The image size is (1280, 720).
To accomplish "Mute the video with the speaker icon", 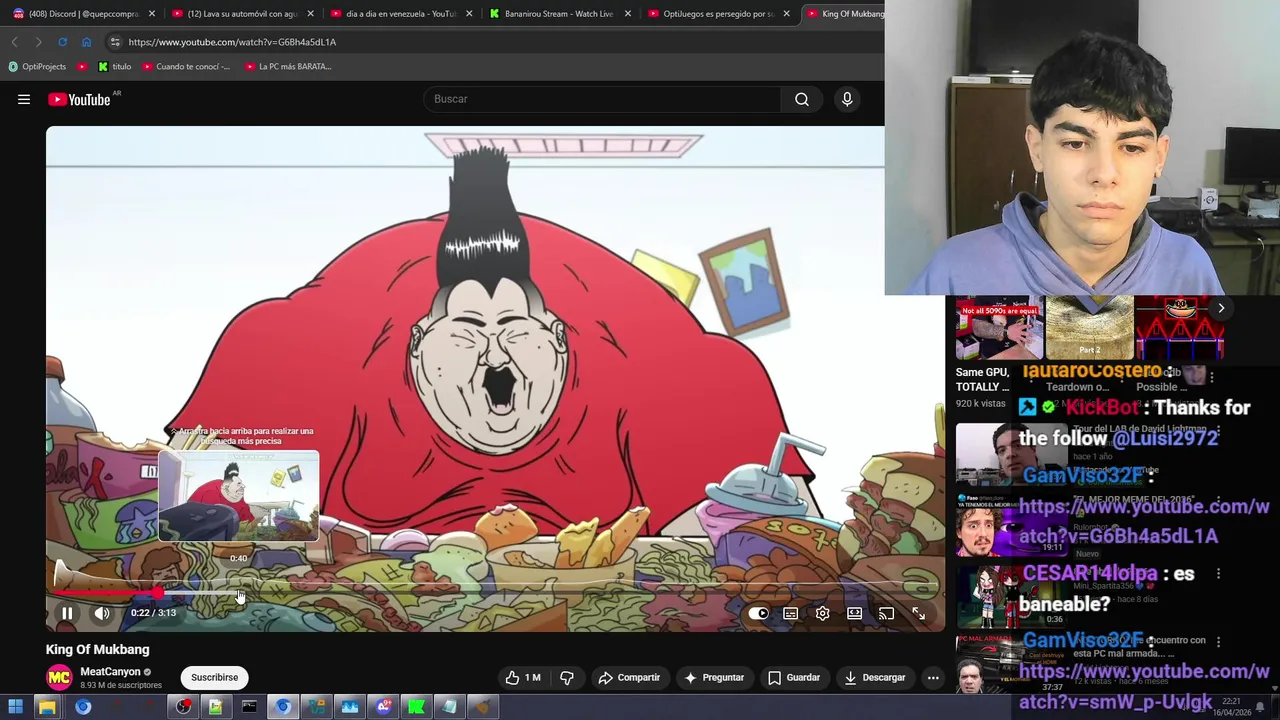I will 102,613.
